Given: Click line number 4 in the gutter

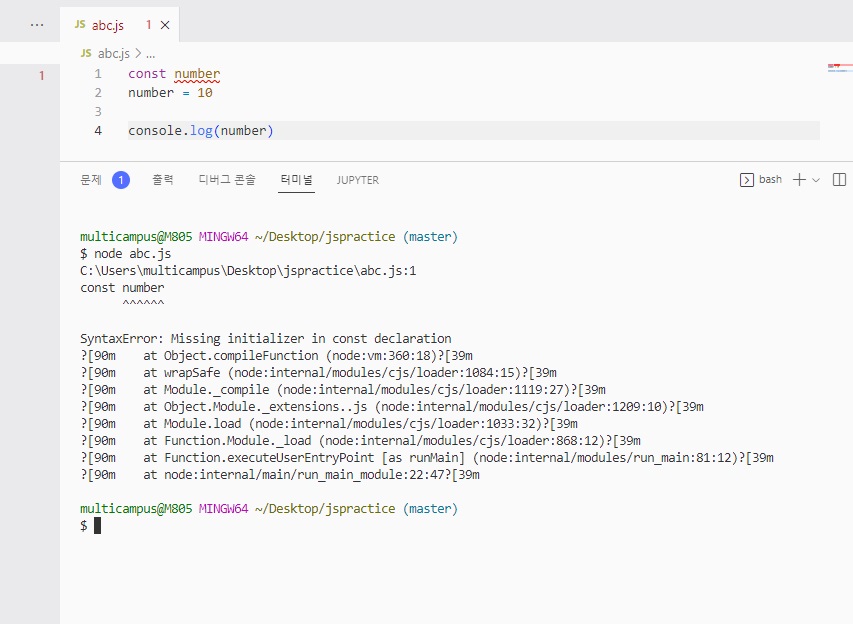Looking at the screenshot, I should click(x=98, y=131).
